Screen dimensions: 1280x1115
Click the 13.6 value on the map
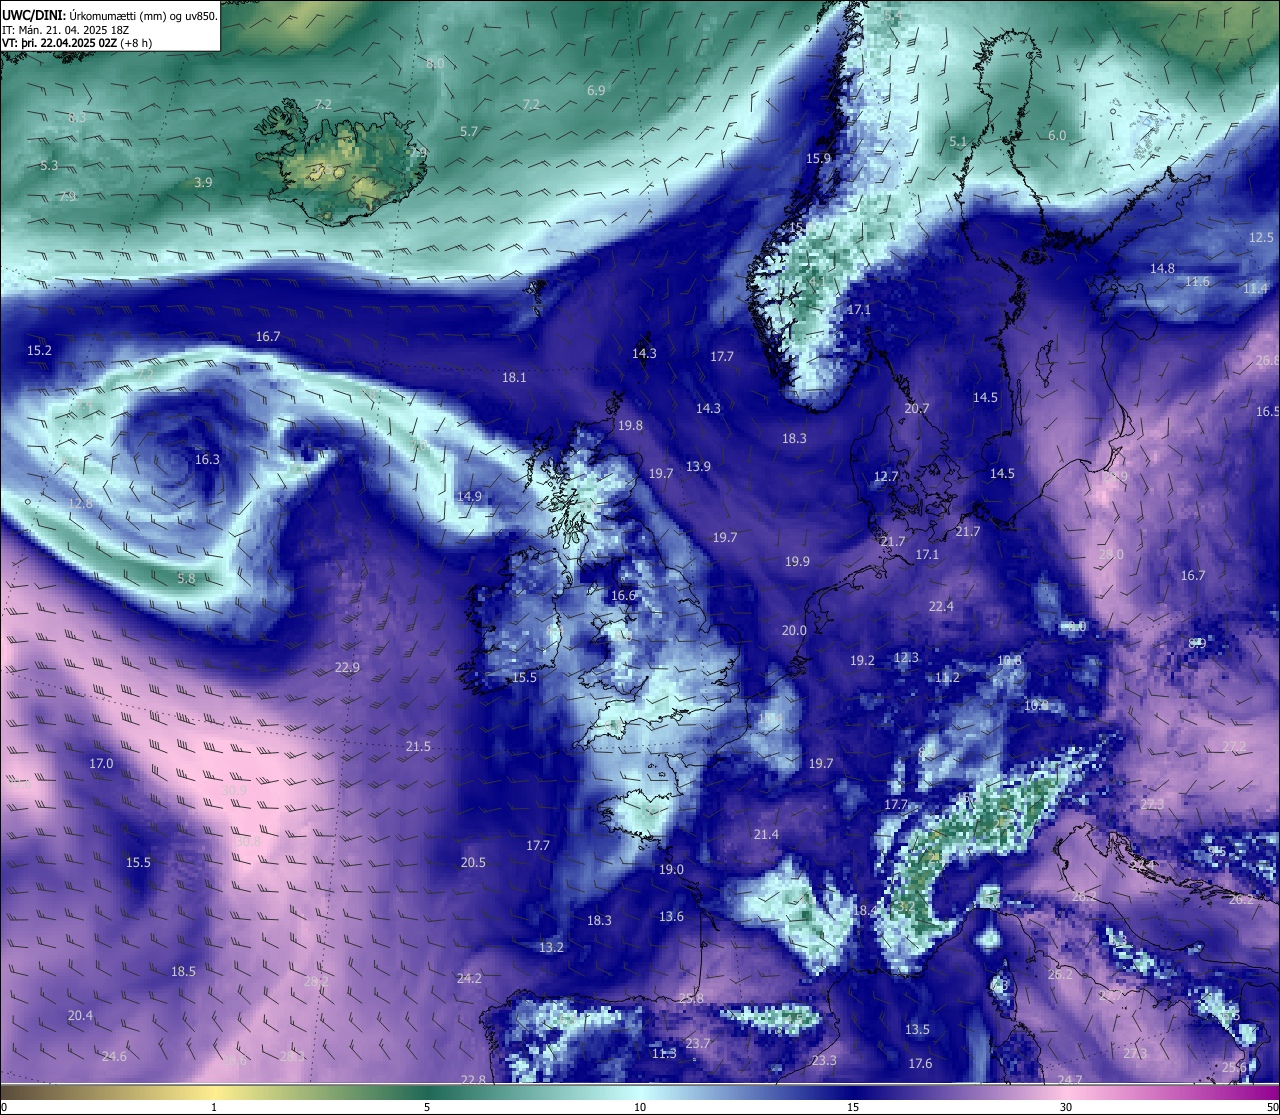tap(671, 917)
